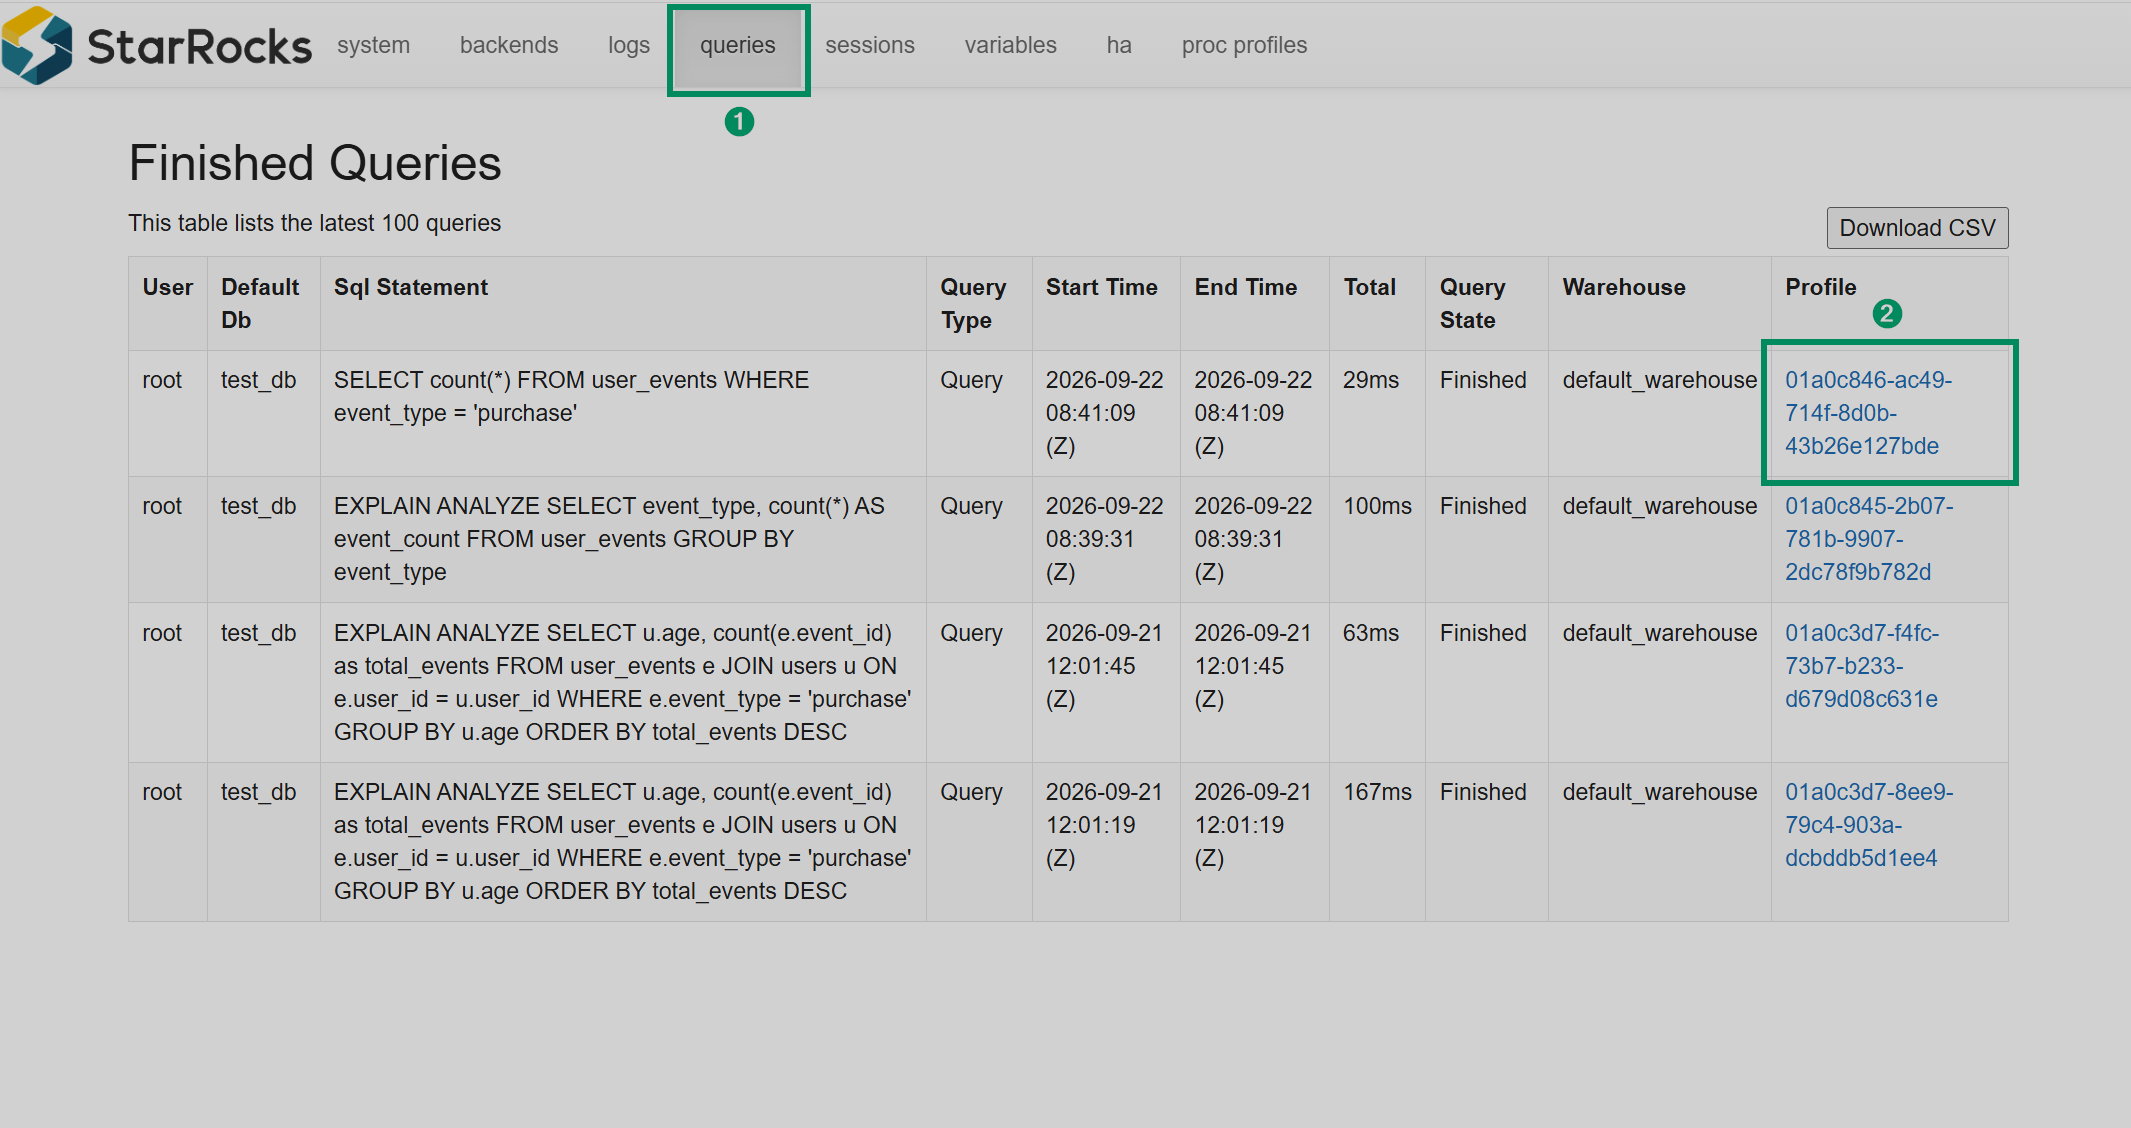Click start time 2026-09-22 08:39:31
The height and width of the screenshot is (1128, 2131).
(x=1104, y=539)
